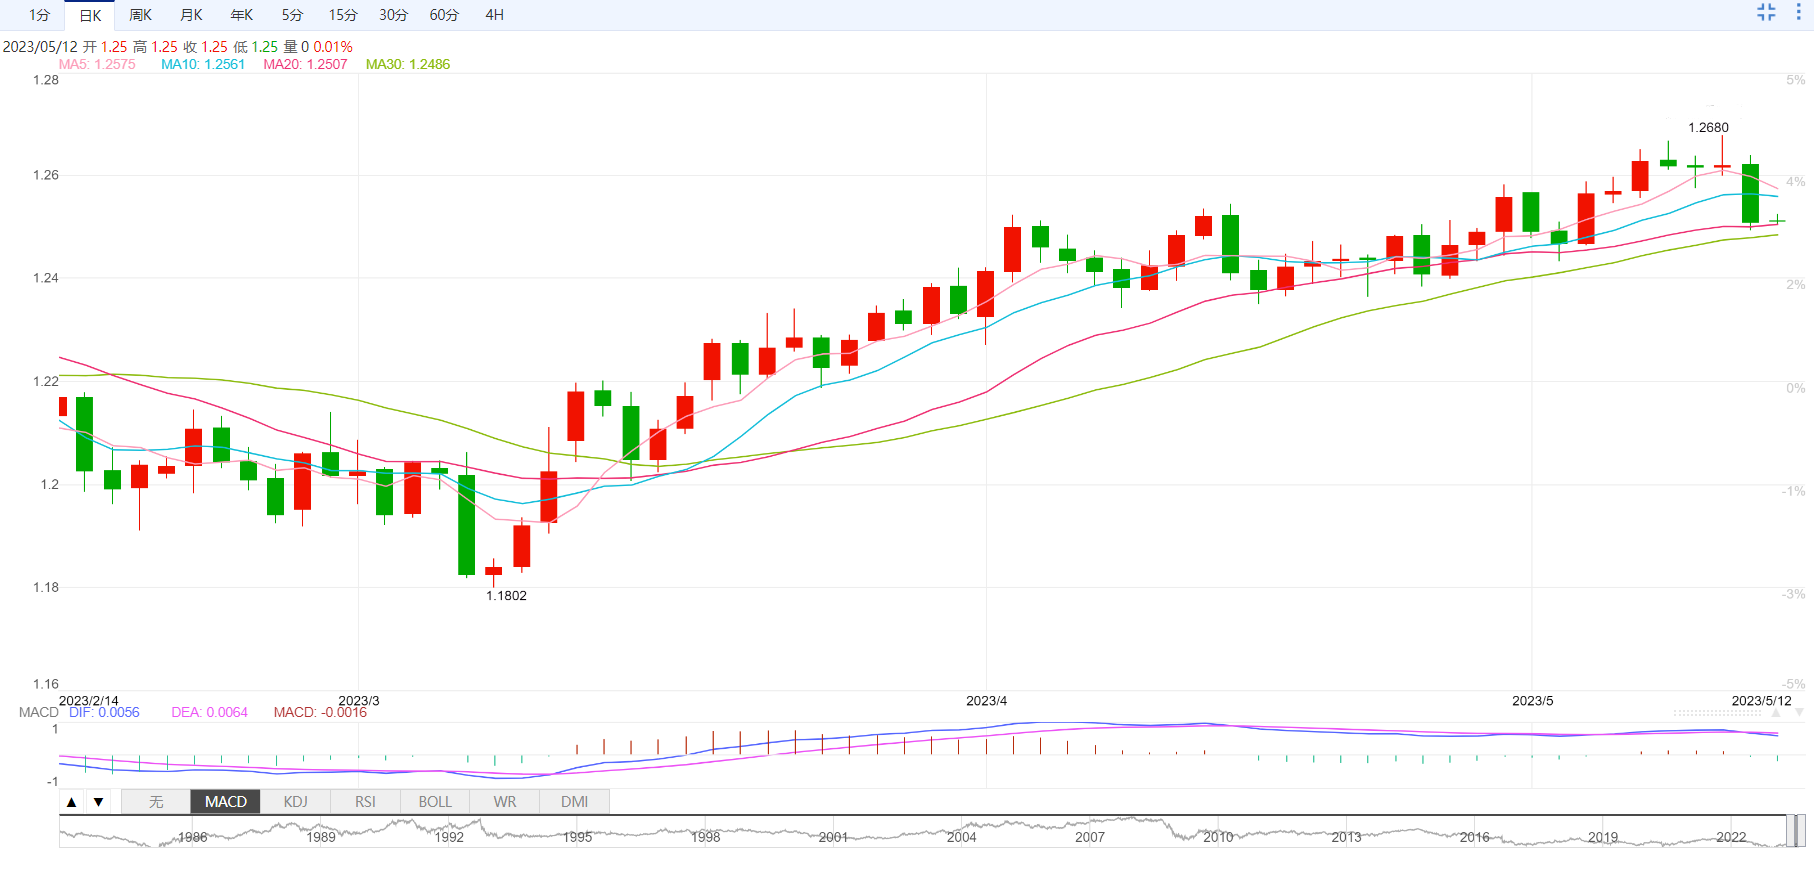Click the dotted drag grip above MACD panel

click(1717, 713)
